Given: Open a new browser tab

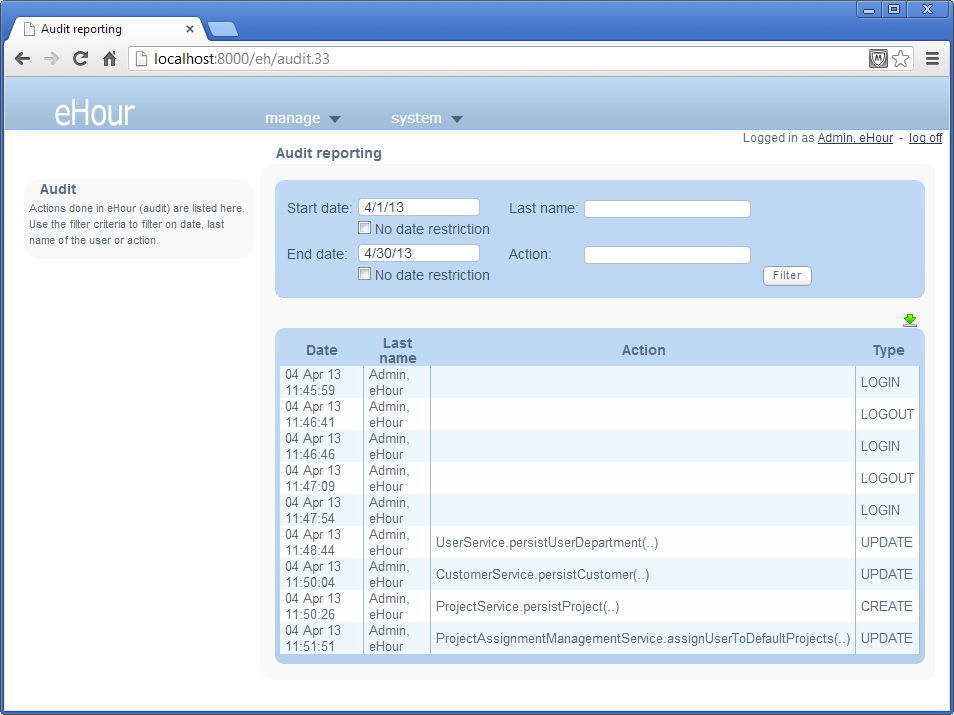Looking at the screenshot, I should coord(223,29).
